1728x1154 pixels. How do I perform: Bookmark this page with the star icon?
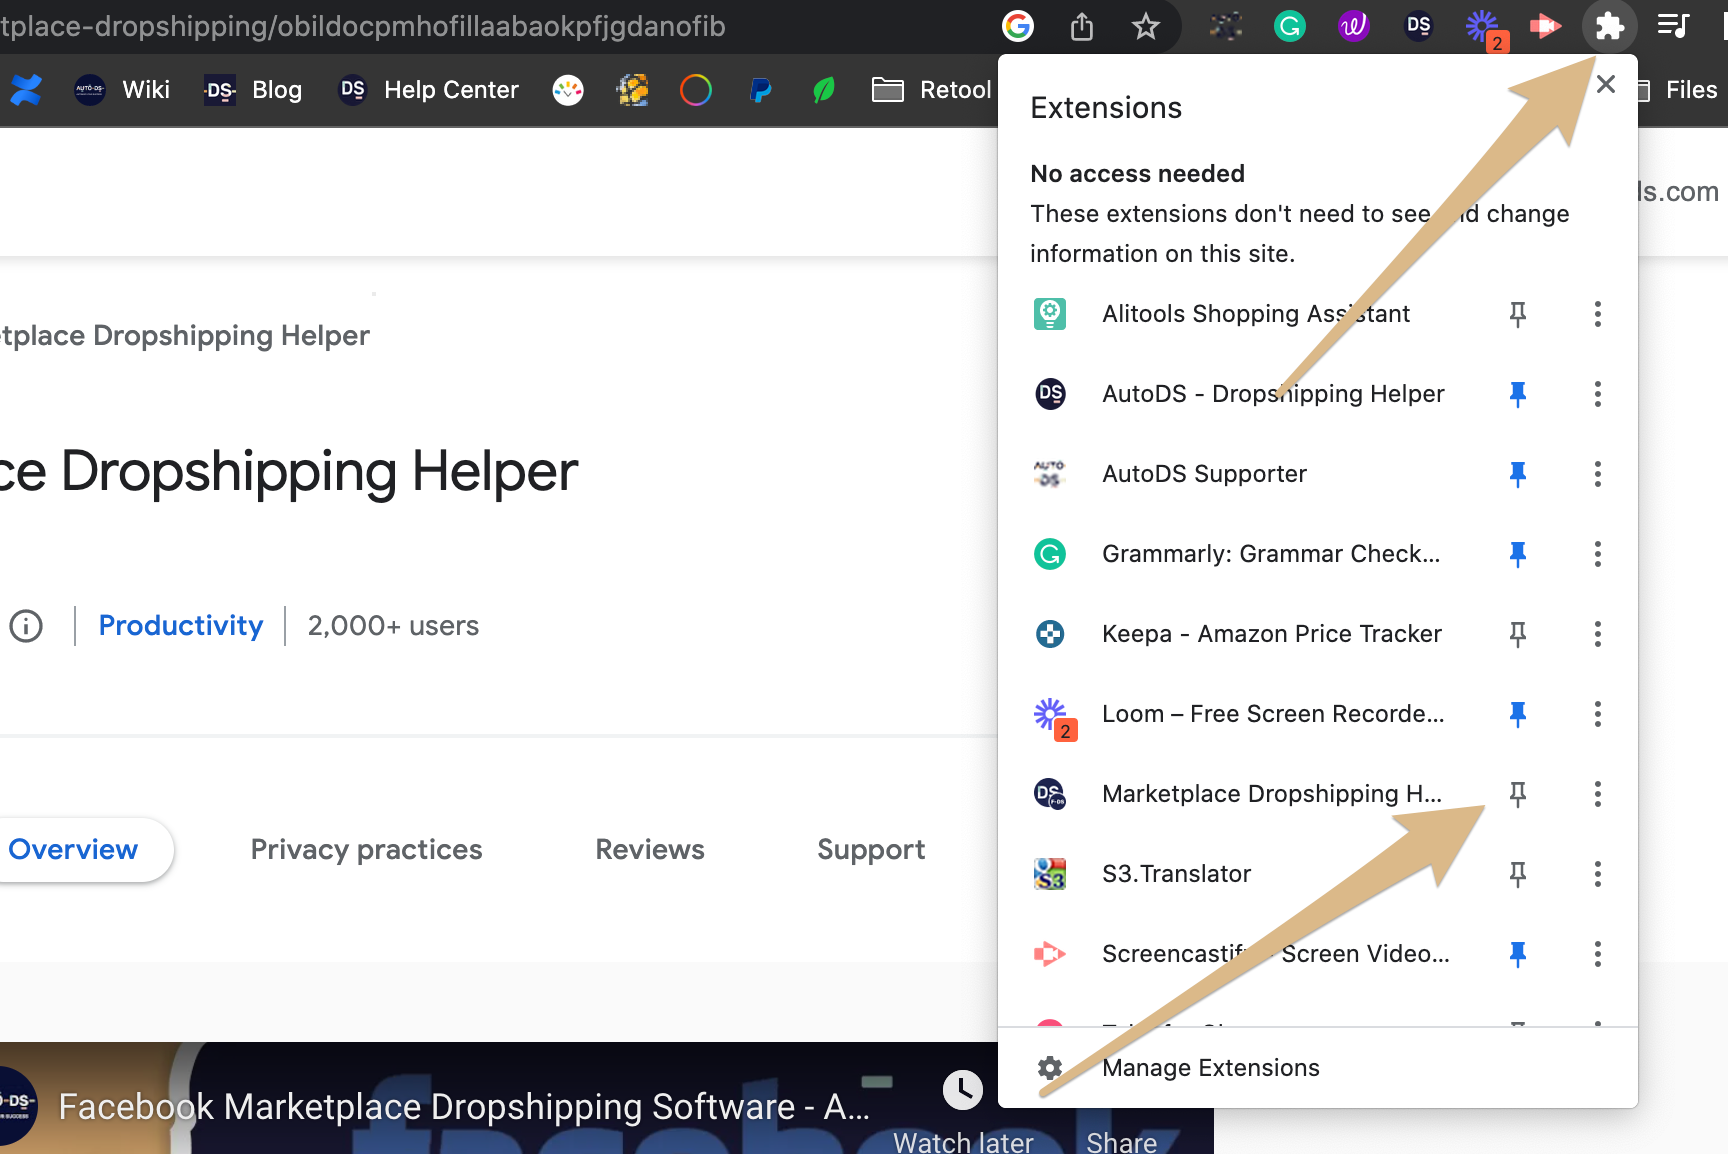coord(1146,26)
